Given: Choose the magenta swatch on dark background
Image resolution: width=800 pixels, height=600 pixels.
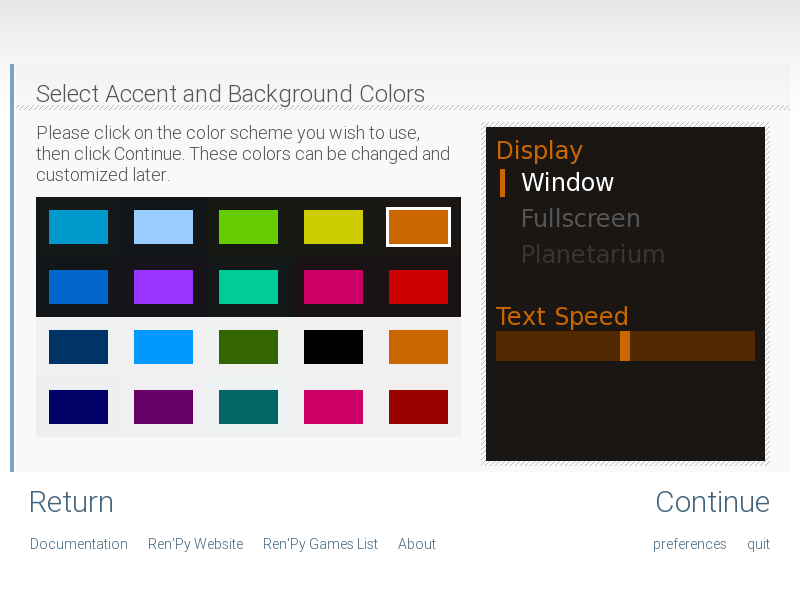Looking at the screenshot, I should click(333, 287).
